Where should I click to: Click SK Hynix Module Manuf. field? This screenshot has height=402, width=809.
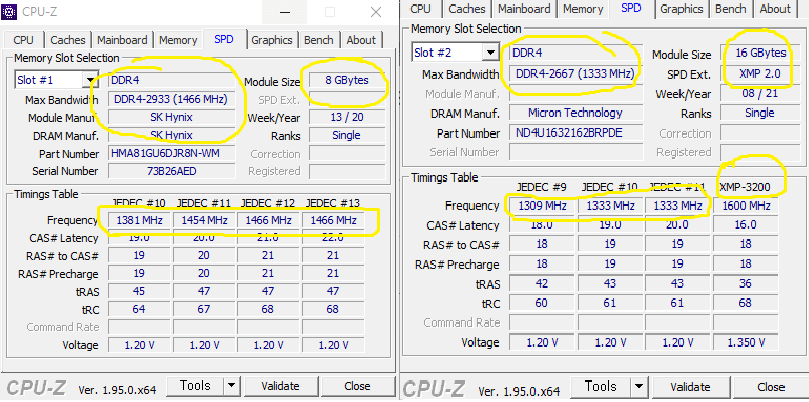pos(171,117)
